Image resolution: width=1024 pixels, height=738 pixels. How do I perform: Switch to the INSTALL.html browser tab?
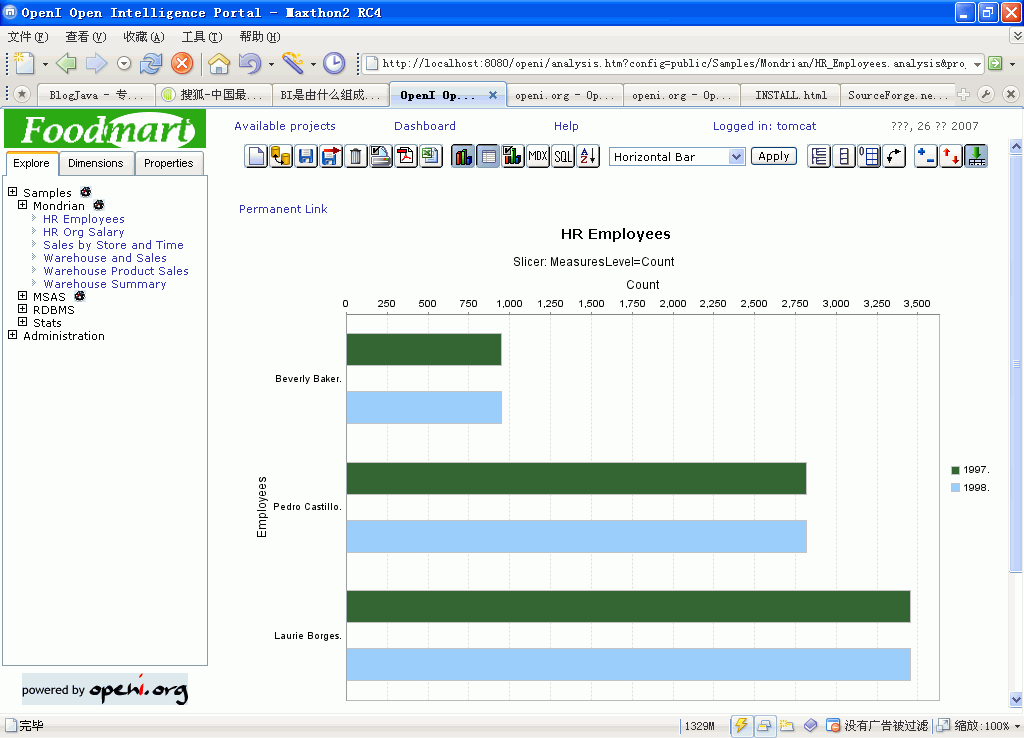791,95
